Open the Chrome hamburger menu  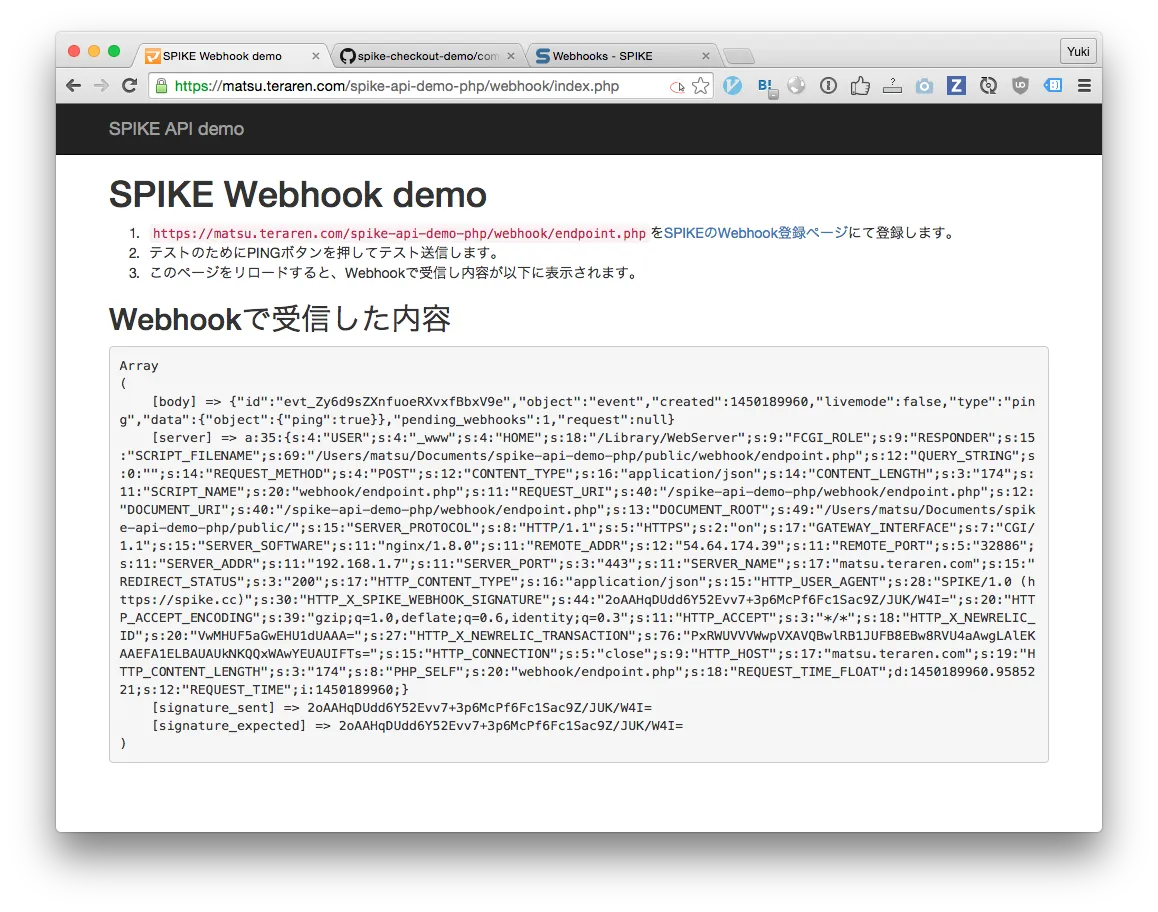pos(1084,85)
